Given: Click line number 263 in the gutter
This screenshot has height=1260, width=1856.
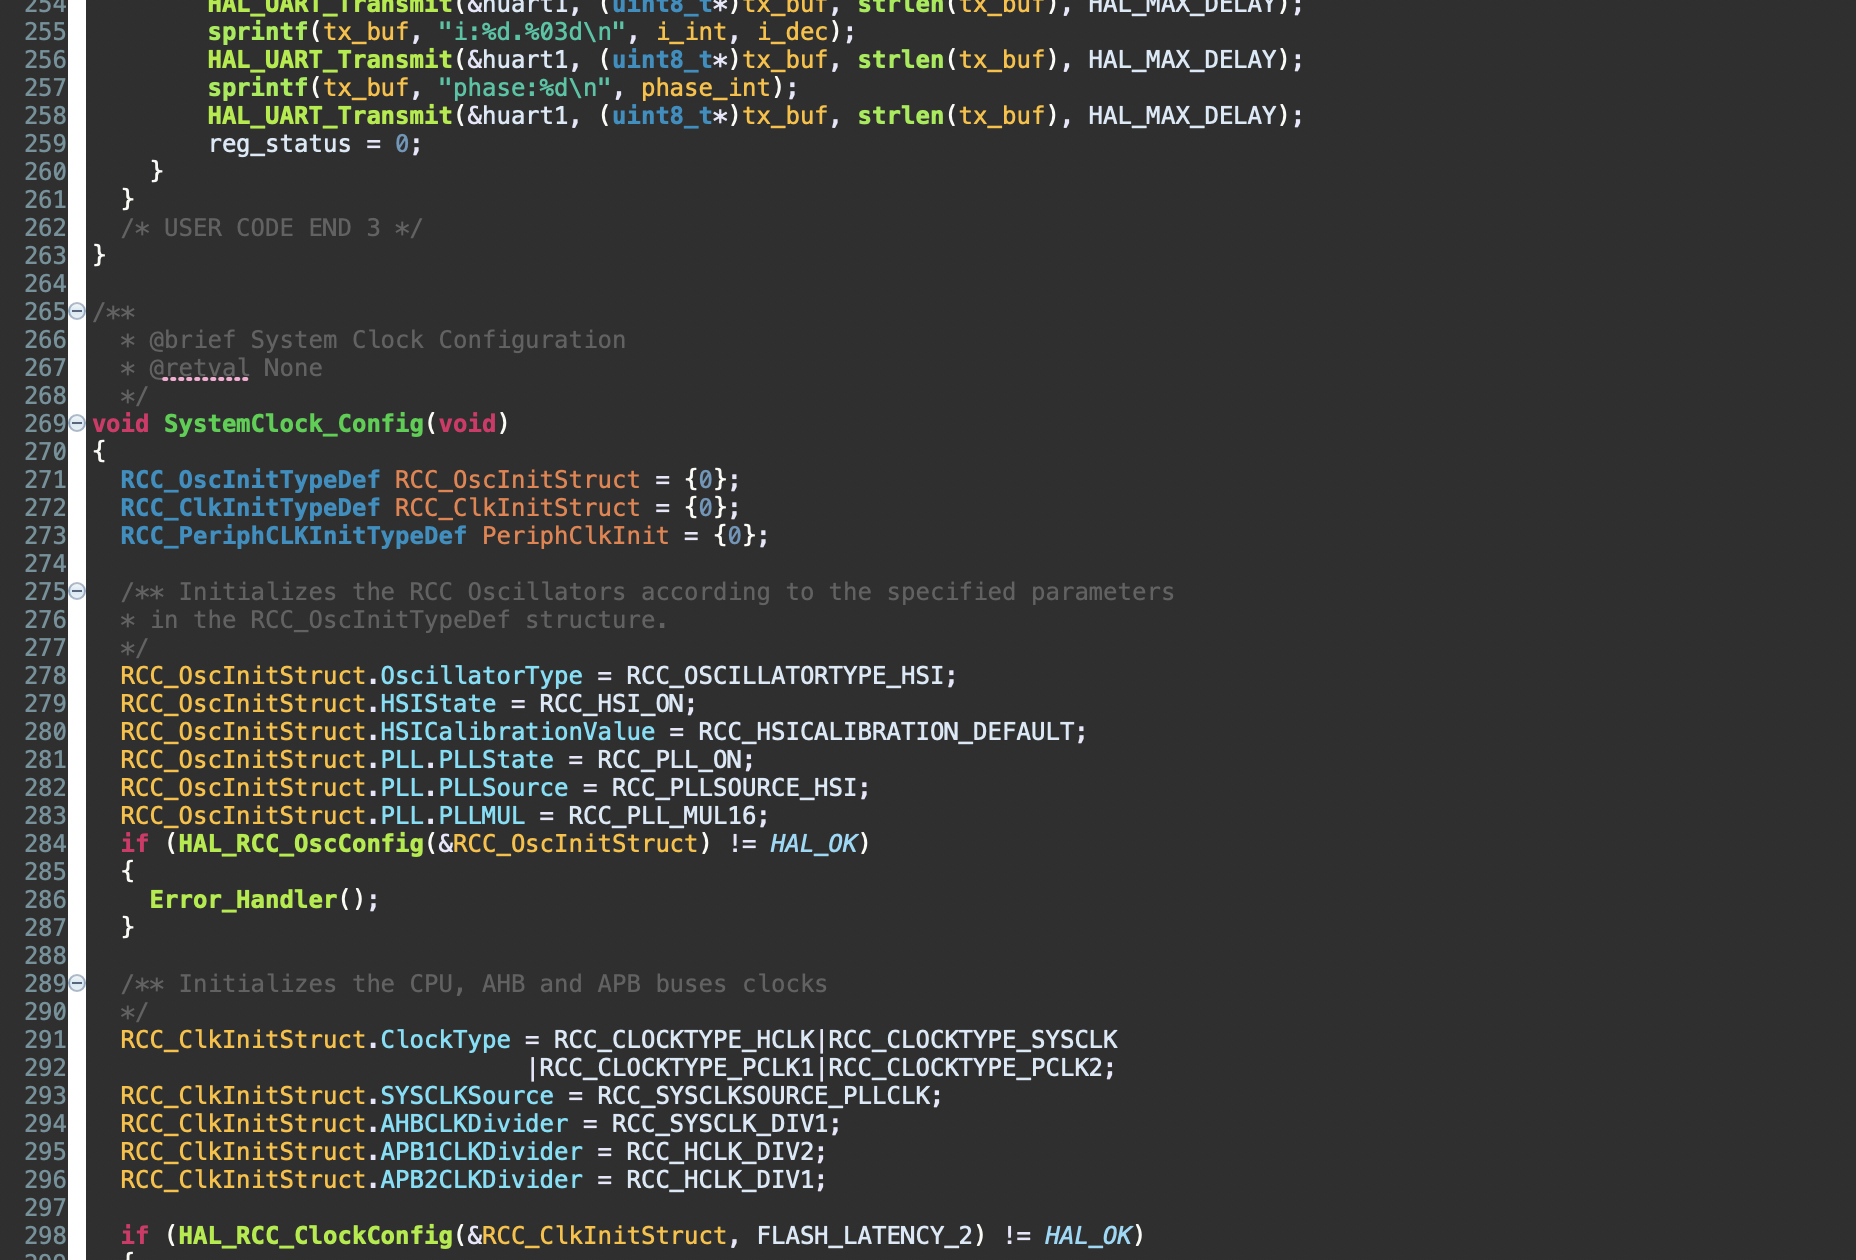Looking at the screenshot, I should point(45,256).
